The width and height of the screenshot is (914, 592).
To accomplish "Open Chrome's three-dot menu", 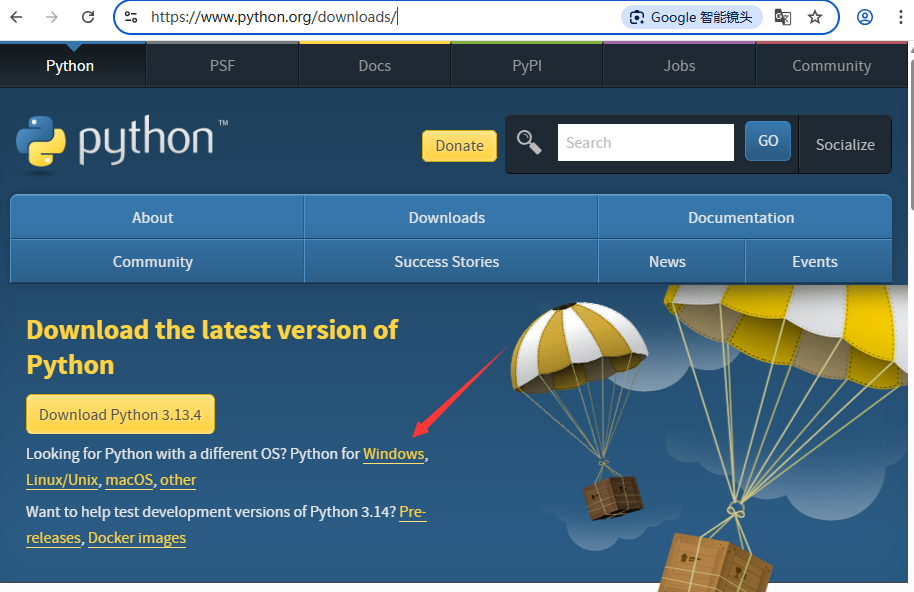I will click(x=901, y=16).
